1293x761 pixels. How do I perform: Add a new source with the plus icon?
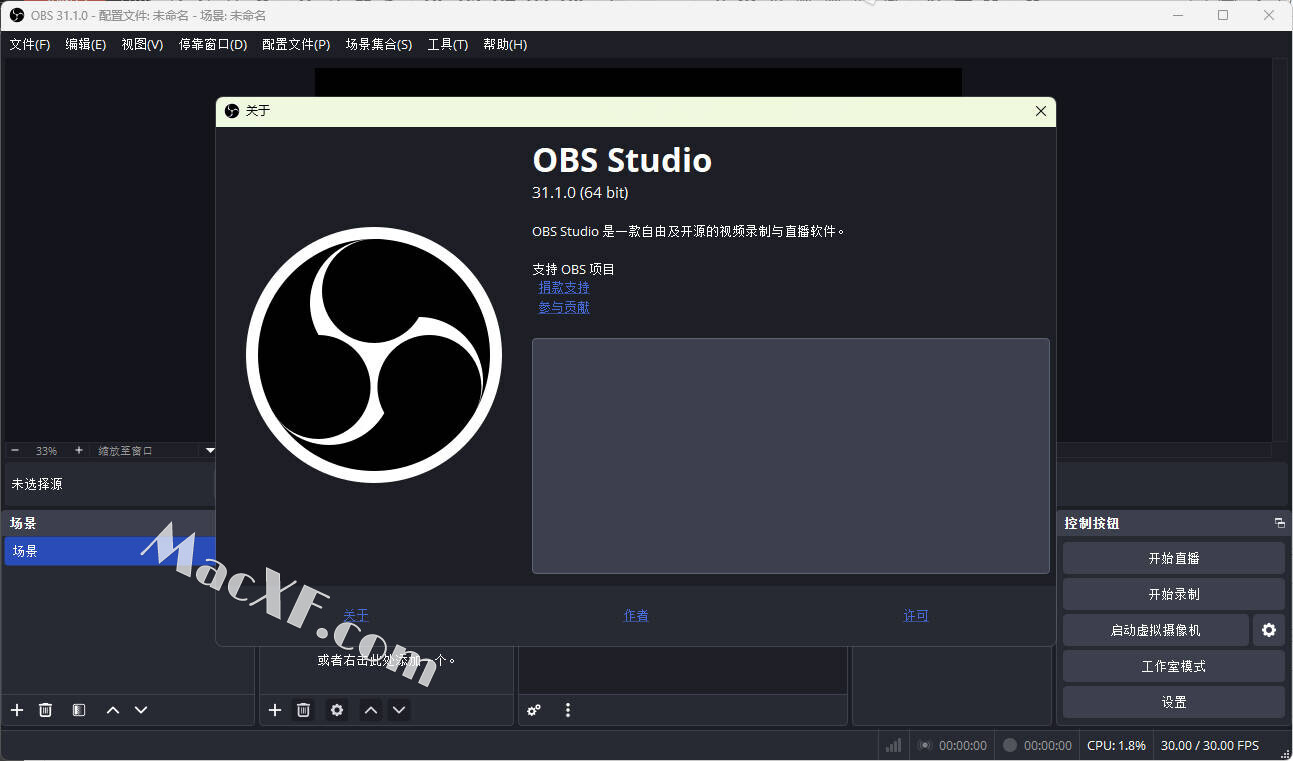(x=275, y=710)
